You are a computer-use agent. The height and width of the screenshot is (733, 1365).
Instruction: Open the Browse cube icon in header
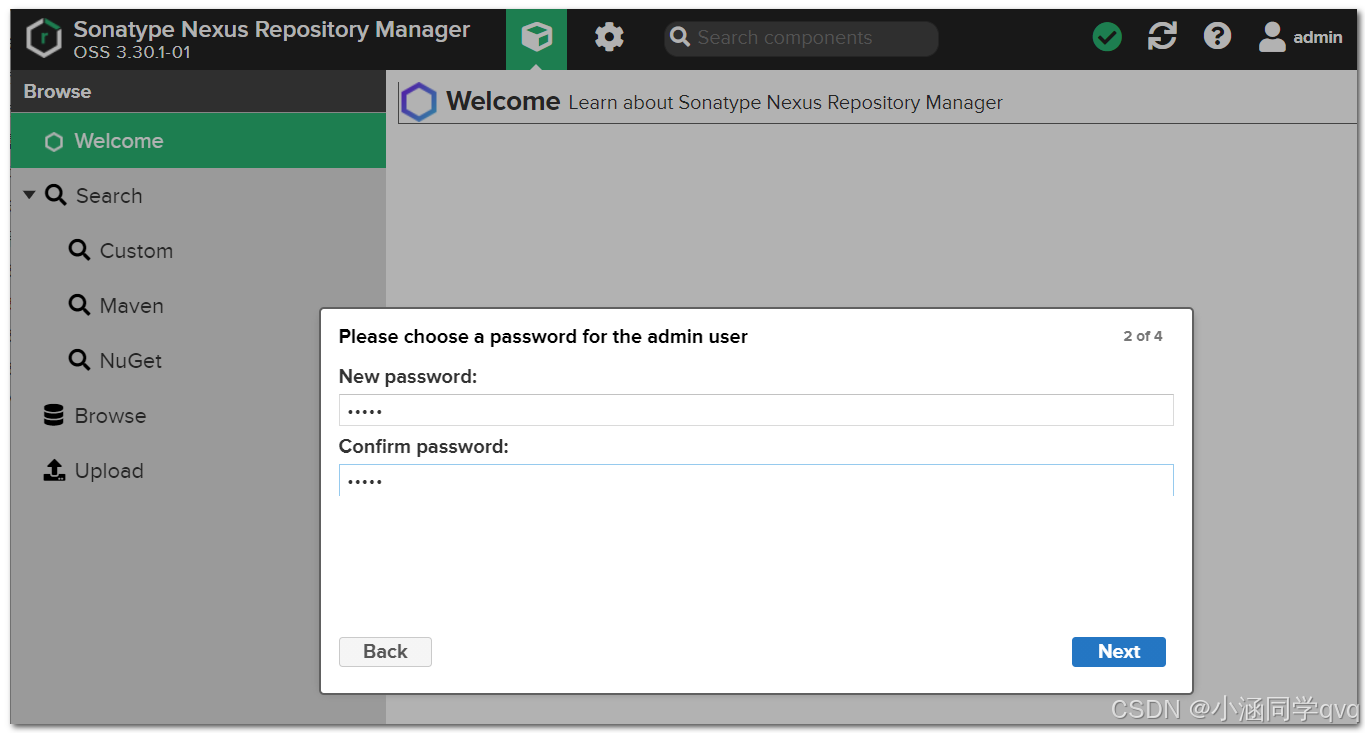(x=536, y=39)
